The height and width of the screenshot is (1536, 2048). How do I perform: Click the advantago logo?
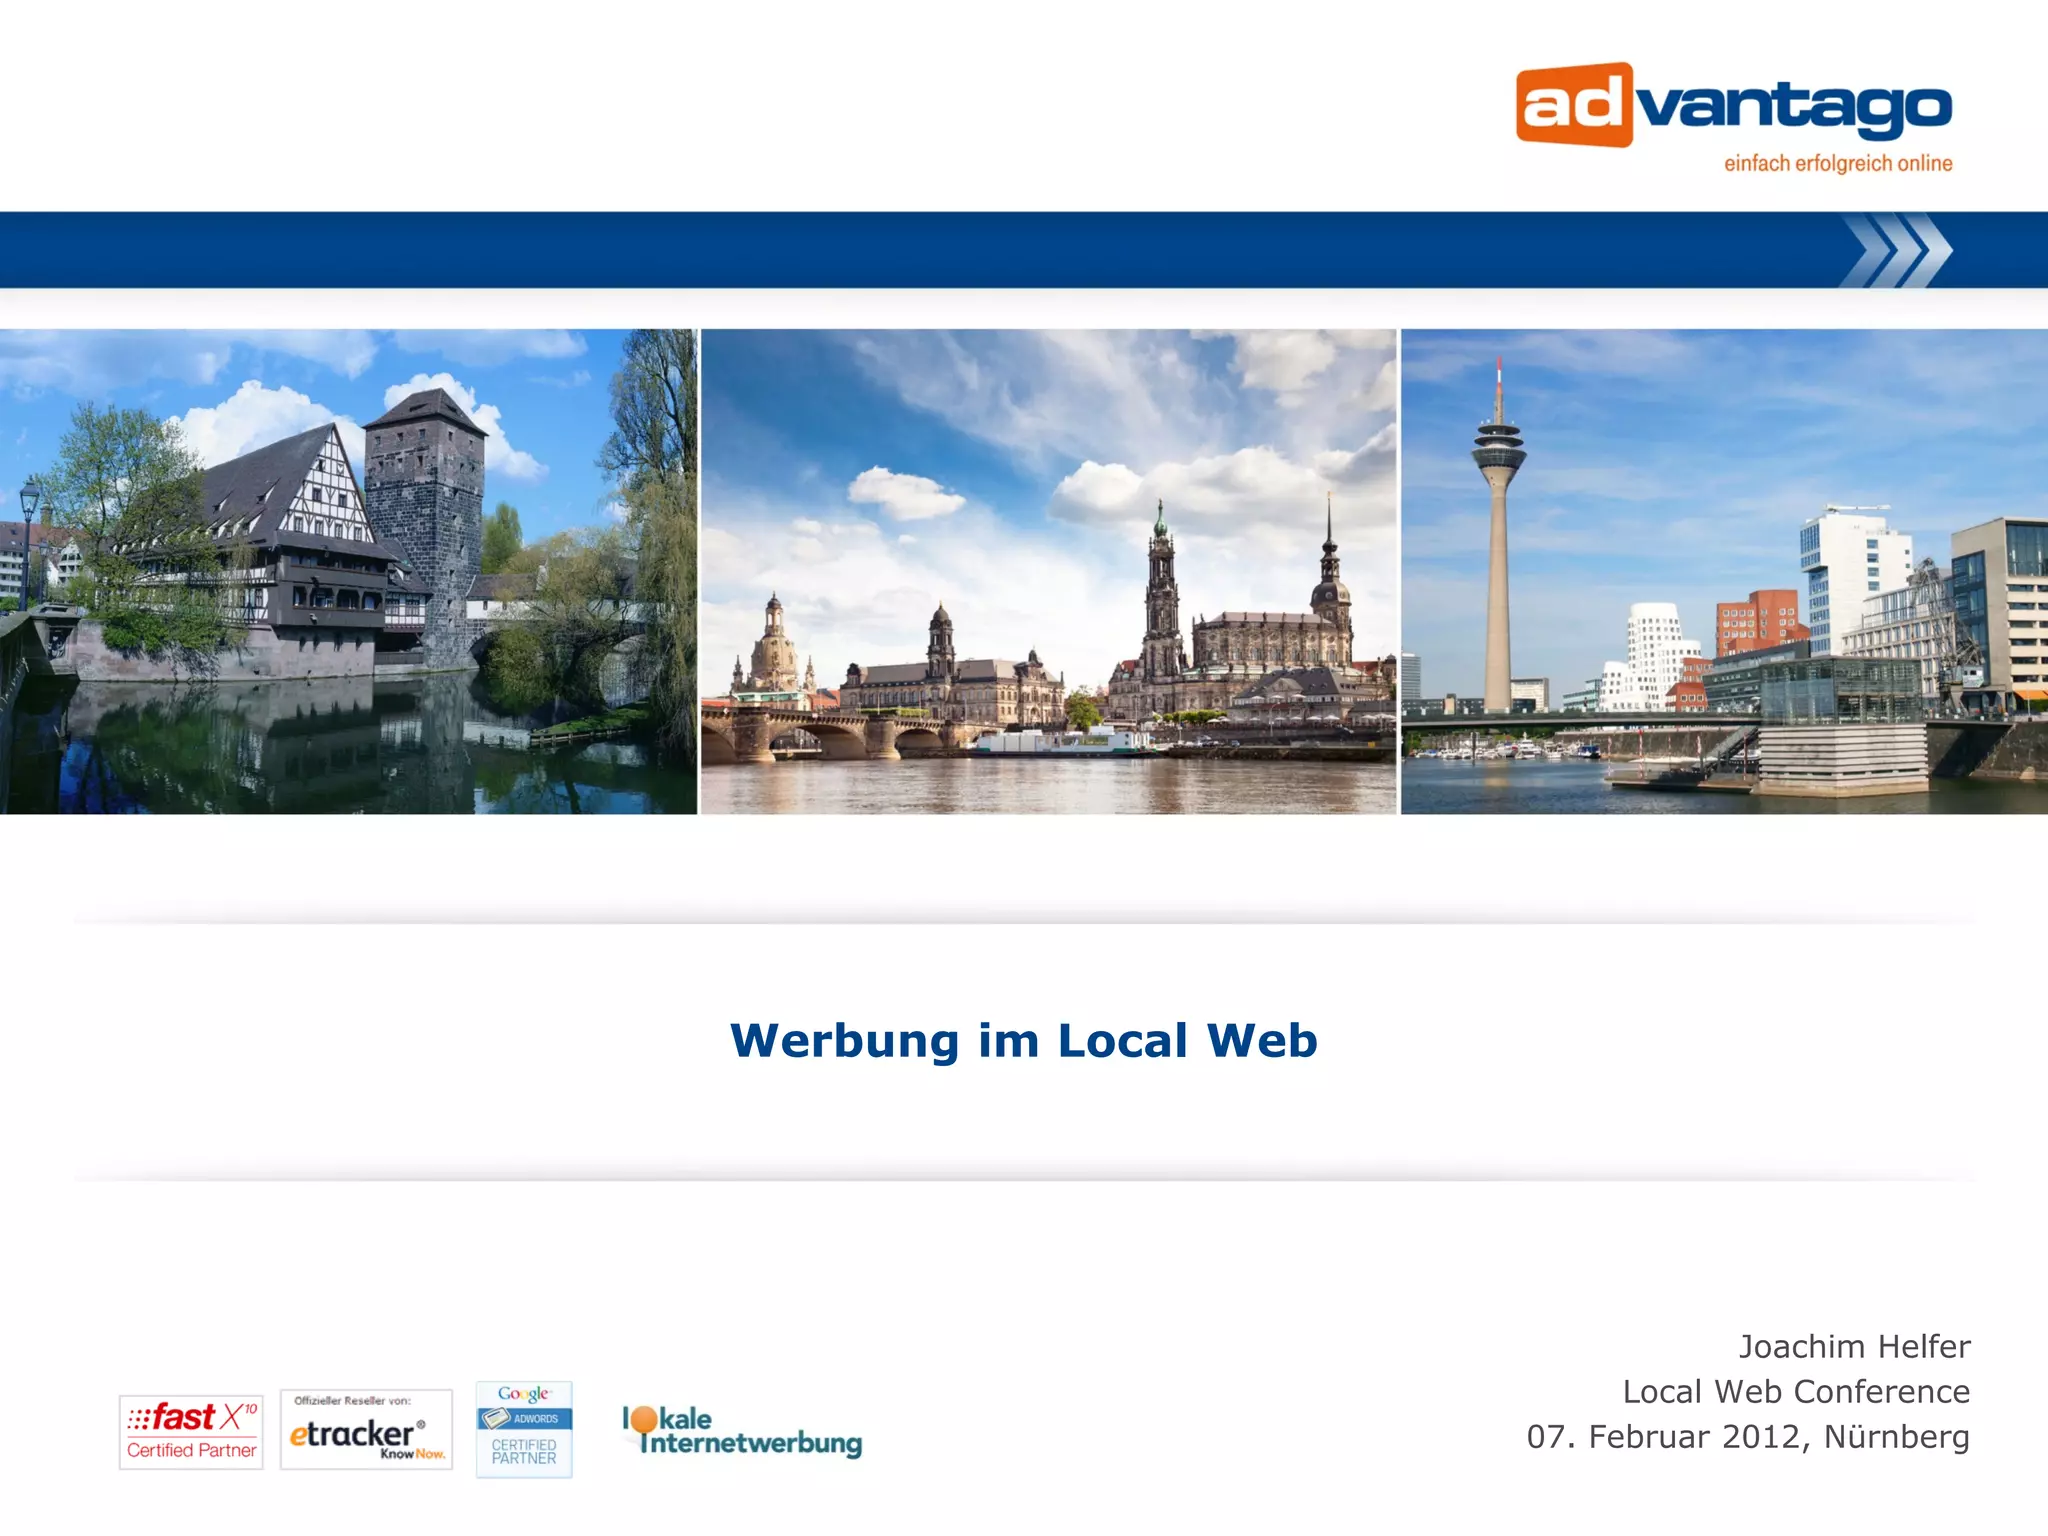click(x=1734, y=108)
